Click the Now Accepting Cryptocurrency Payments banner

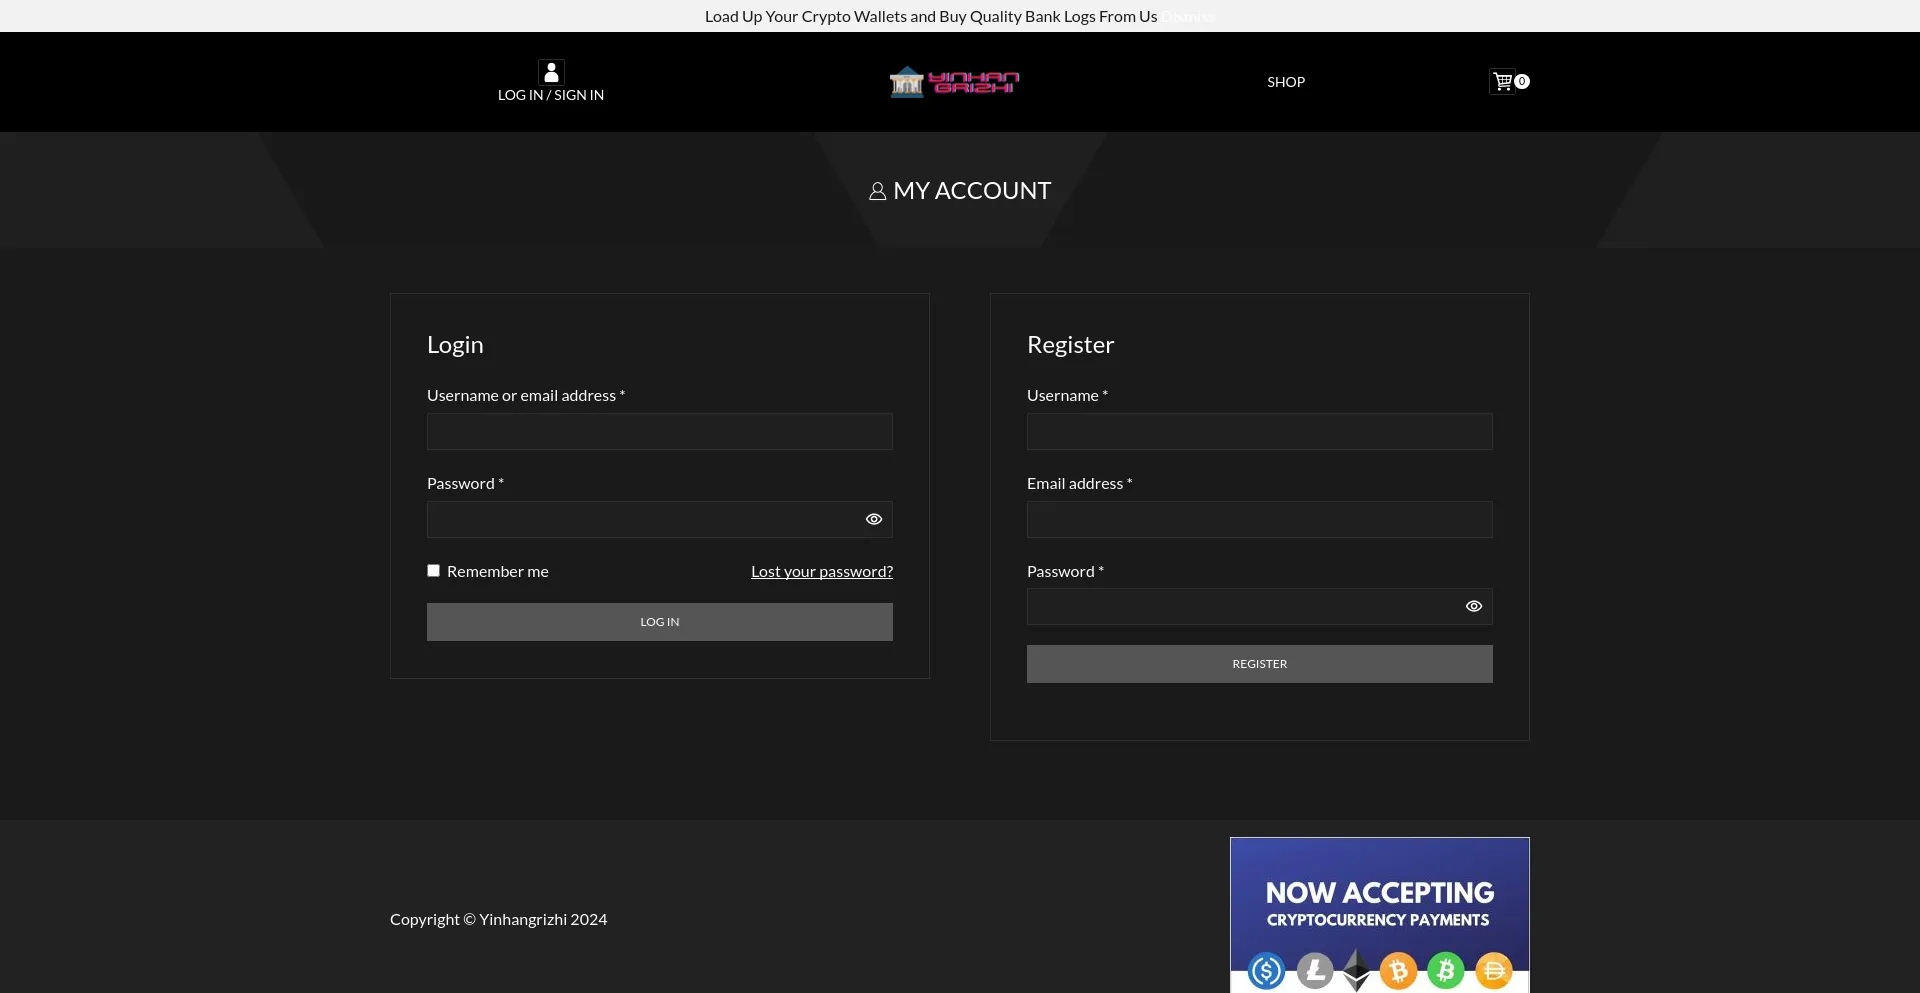point(1380,915)
